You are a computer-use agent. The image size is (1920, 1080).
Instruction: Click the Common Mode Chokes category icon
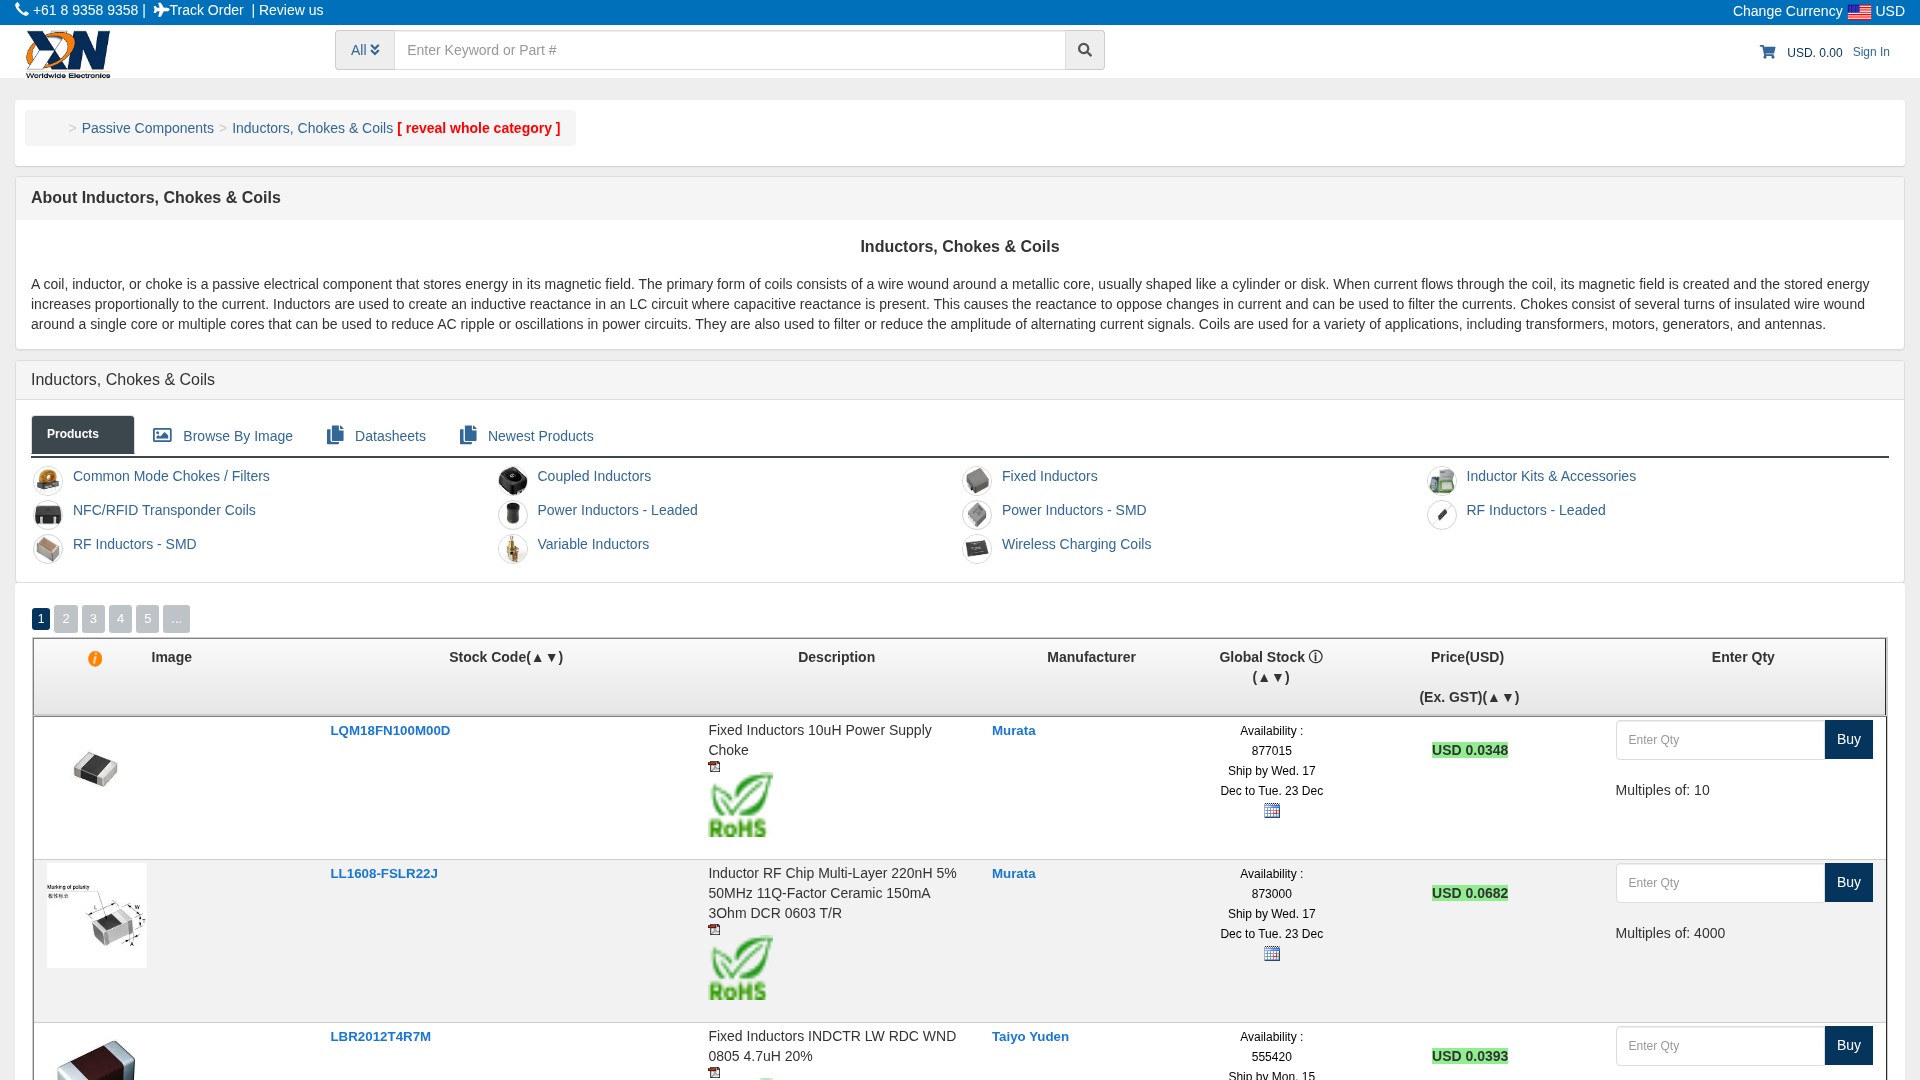[48, 481]
